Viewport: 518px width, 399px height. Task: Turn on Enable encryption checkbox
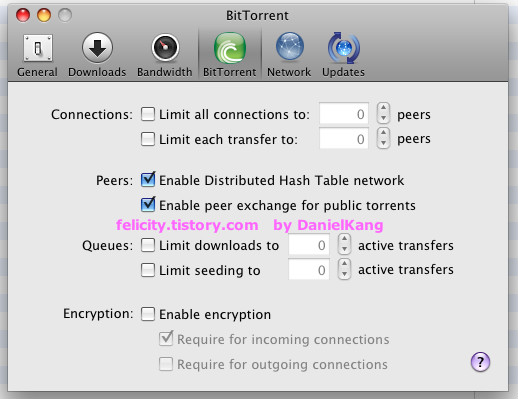pyautogui.click(x=148, y=314)
